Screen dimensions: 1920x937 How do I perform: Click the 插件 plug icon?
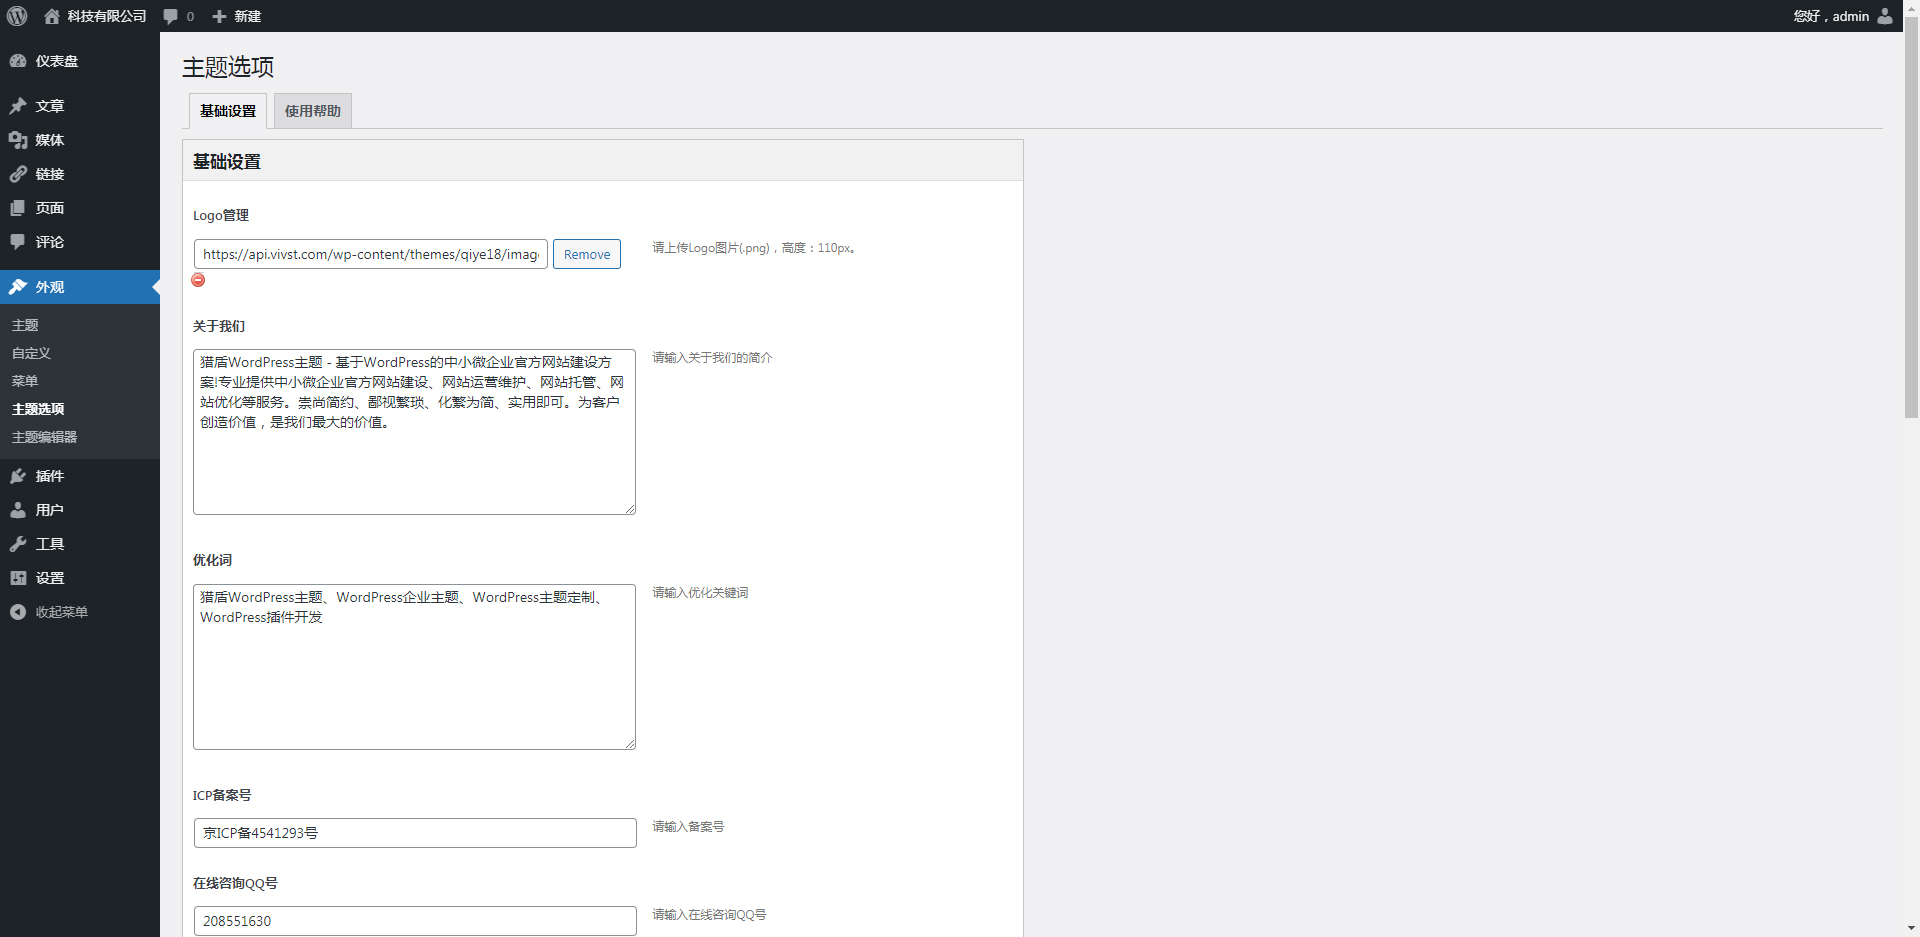[18, 476]
